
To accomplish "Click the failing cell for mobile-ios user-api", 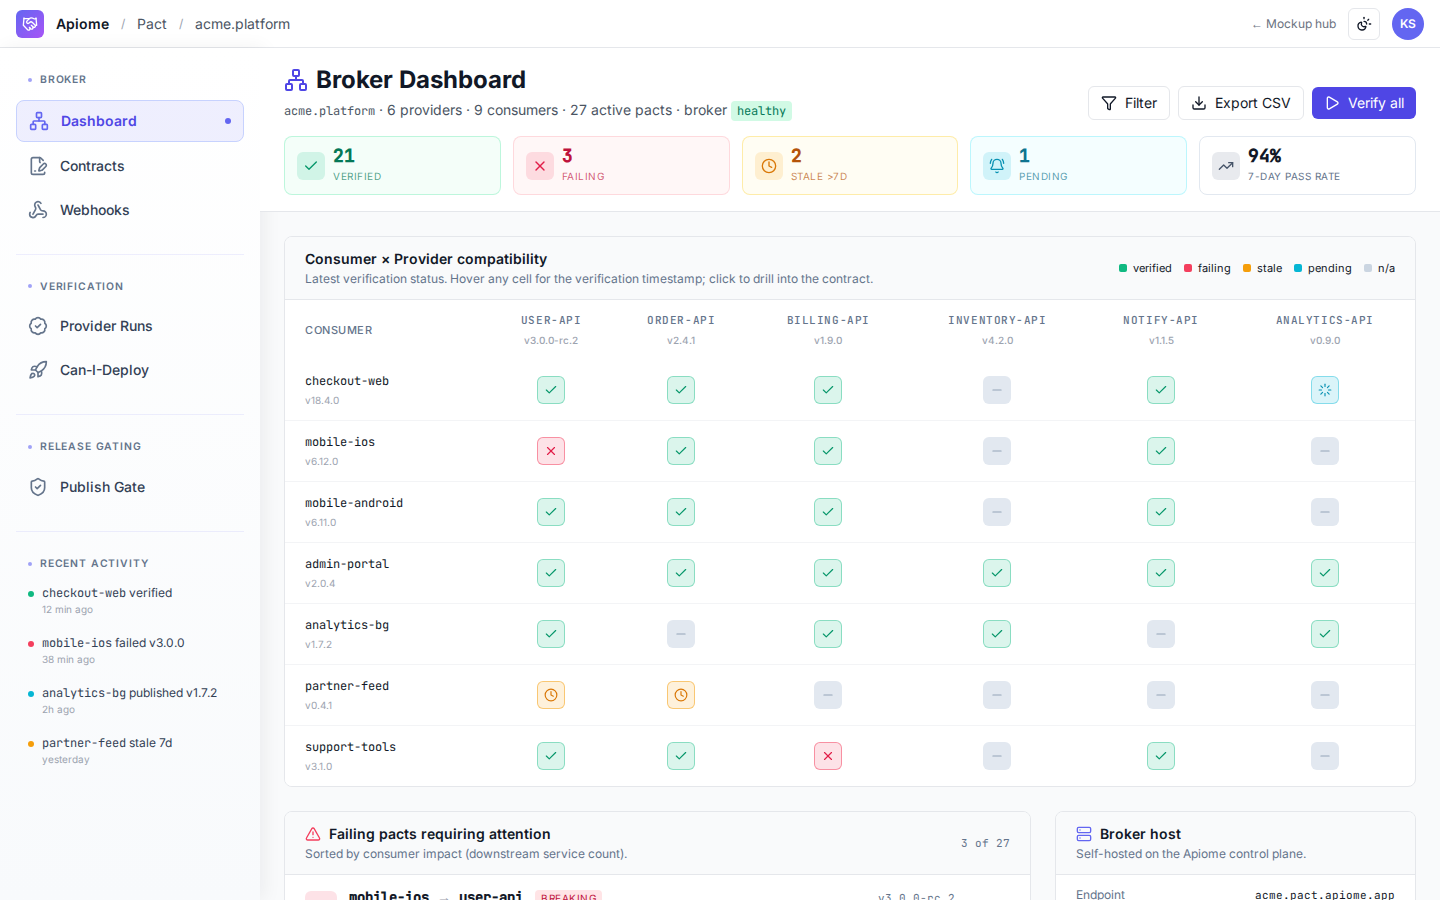I will click(551, 451).
